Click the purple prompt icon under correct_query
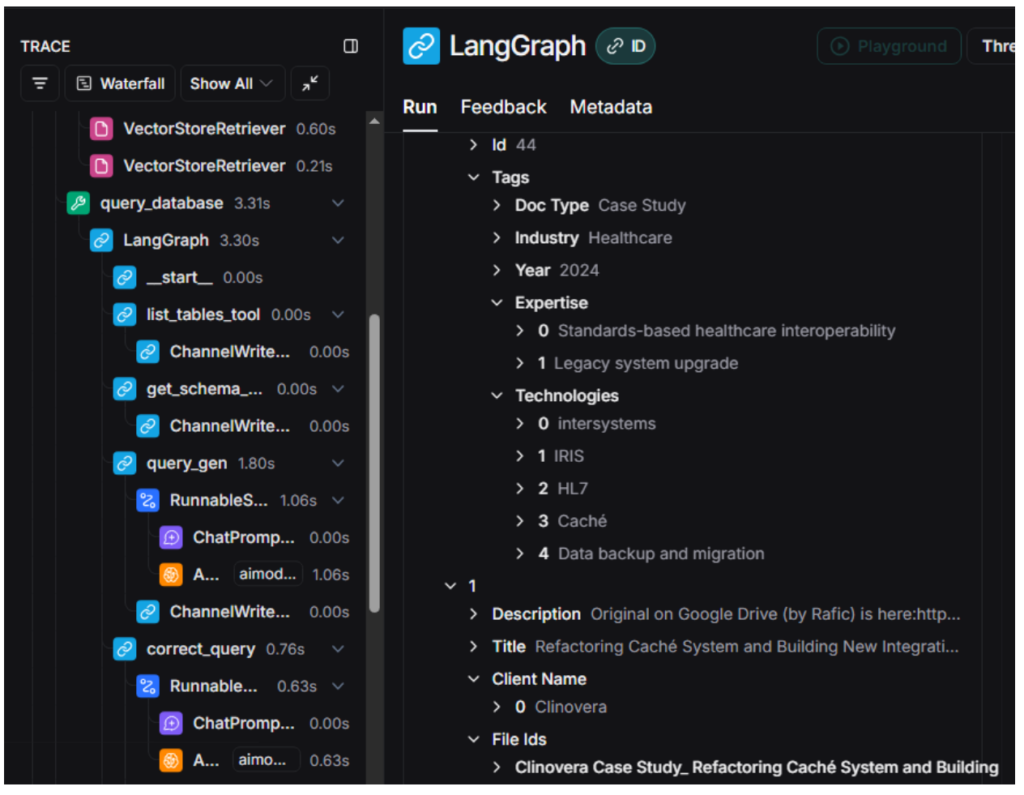 (171, 724)
